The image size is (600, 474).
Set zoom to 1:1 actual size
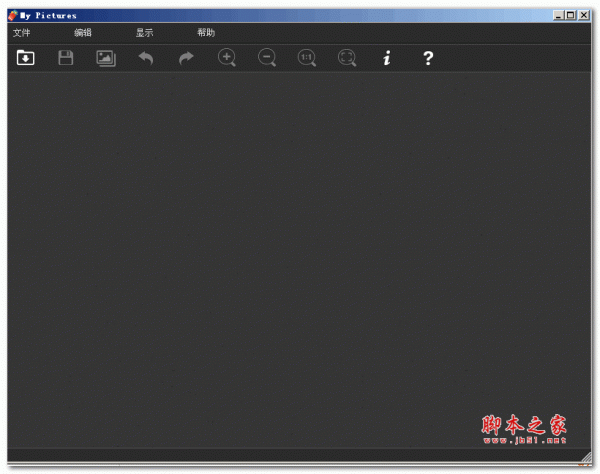[307, 58]
